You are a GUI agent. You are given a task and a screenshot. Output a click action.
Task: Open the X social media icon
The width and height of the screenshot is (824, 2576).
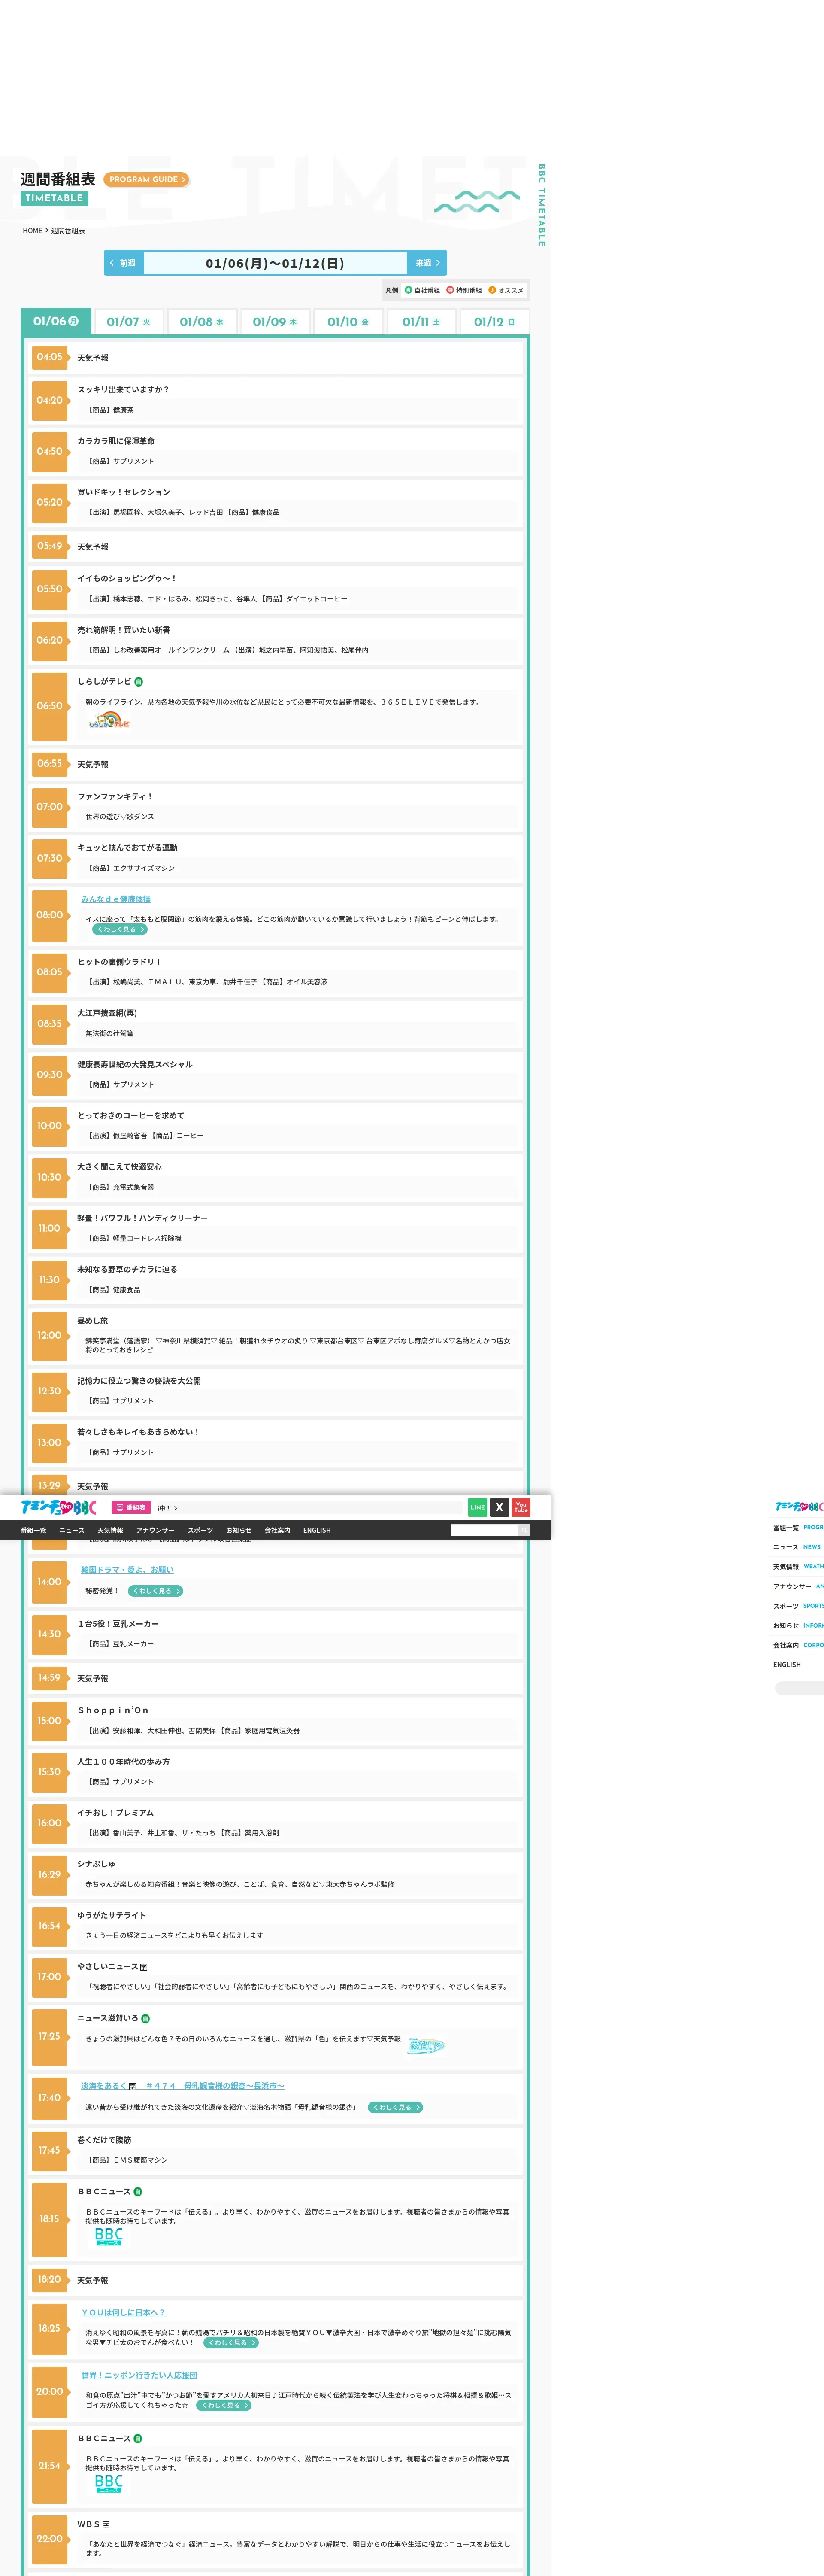click(x=499, y=1507)
